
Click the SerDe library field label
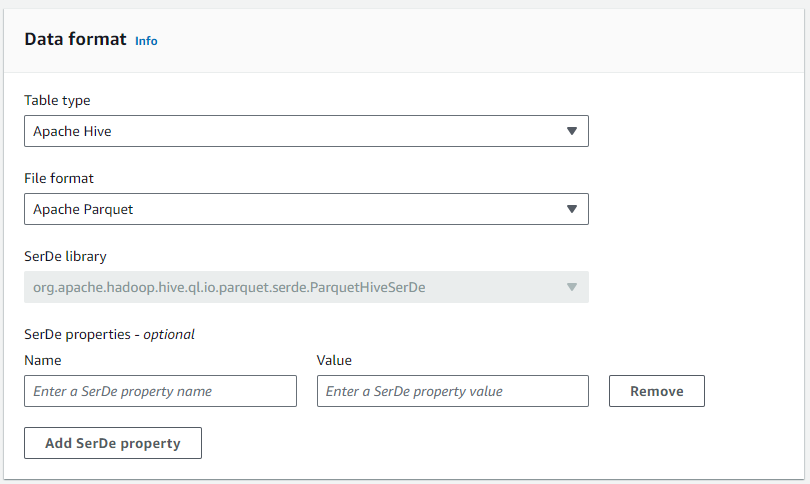click(65, 256)
